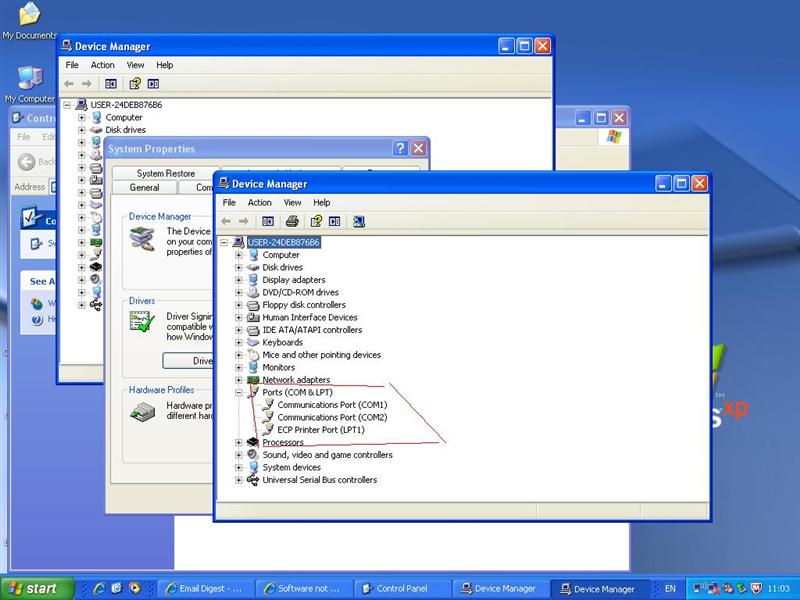The image size is (800, 600).
Task: Expand the Monitors node
Action: click(x=238, y=367)
